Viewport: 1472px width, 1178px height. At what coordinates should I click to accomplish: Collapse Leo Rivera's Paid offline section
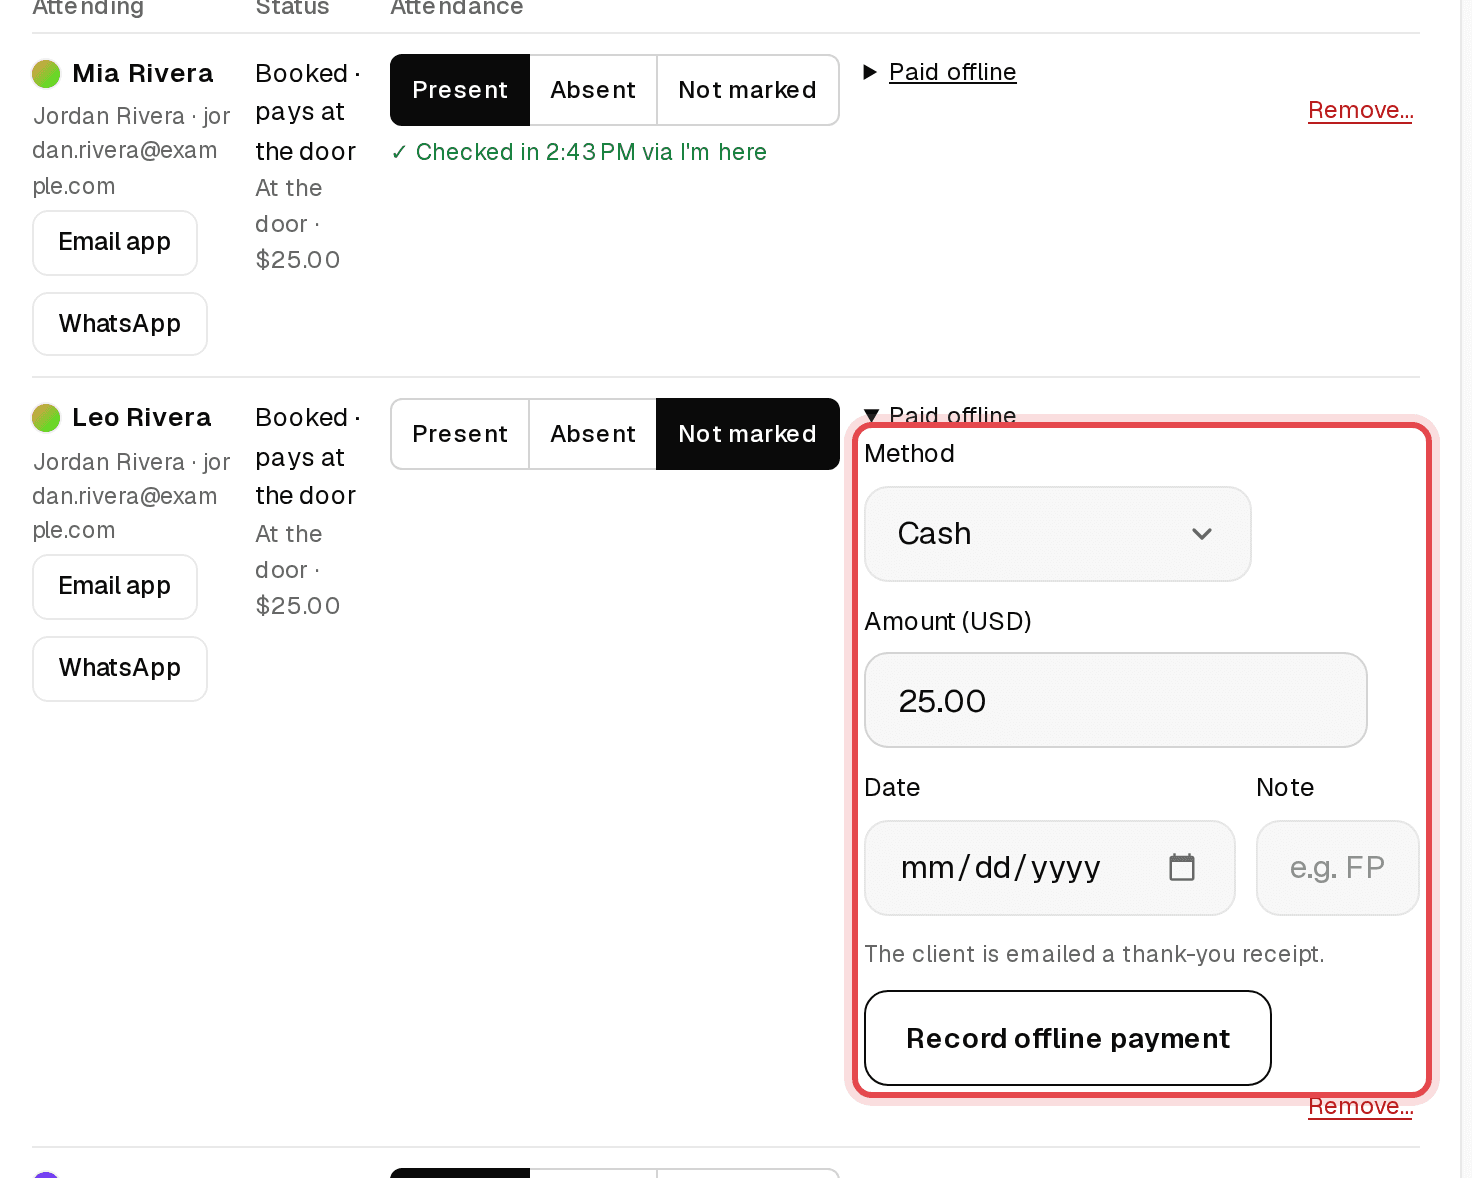[x=940, y=415]
